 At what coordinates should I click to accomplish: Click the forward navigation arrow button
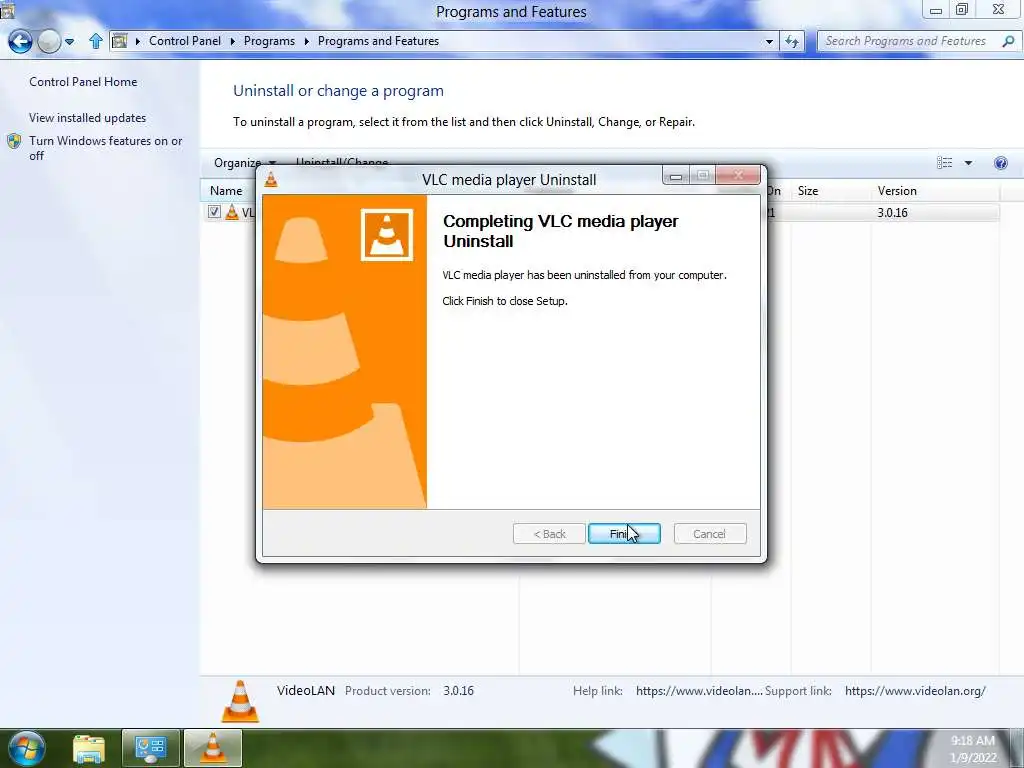[48, 41]
